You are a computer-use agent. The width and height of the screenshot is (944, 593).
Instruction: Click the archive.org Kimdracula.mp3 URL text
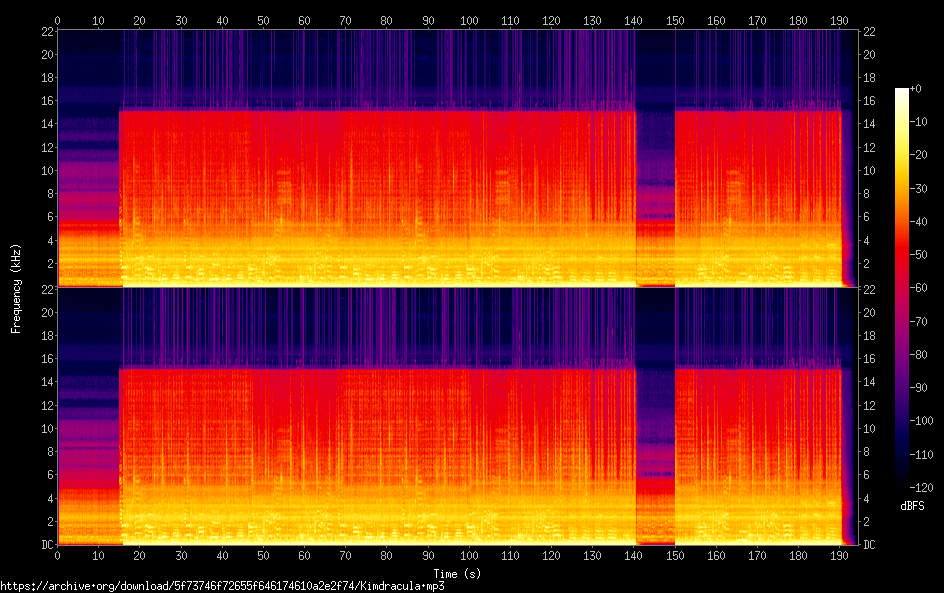(x=222, y=586)
